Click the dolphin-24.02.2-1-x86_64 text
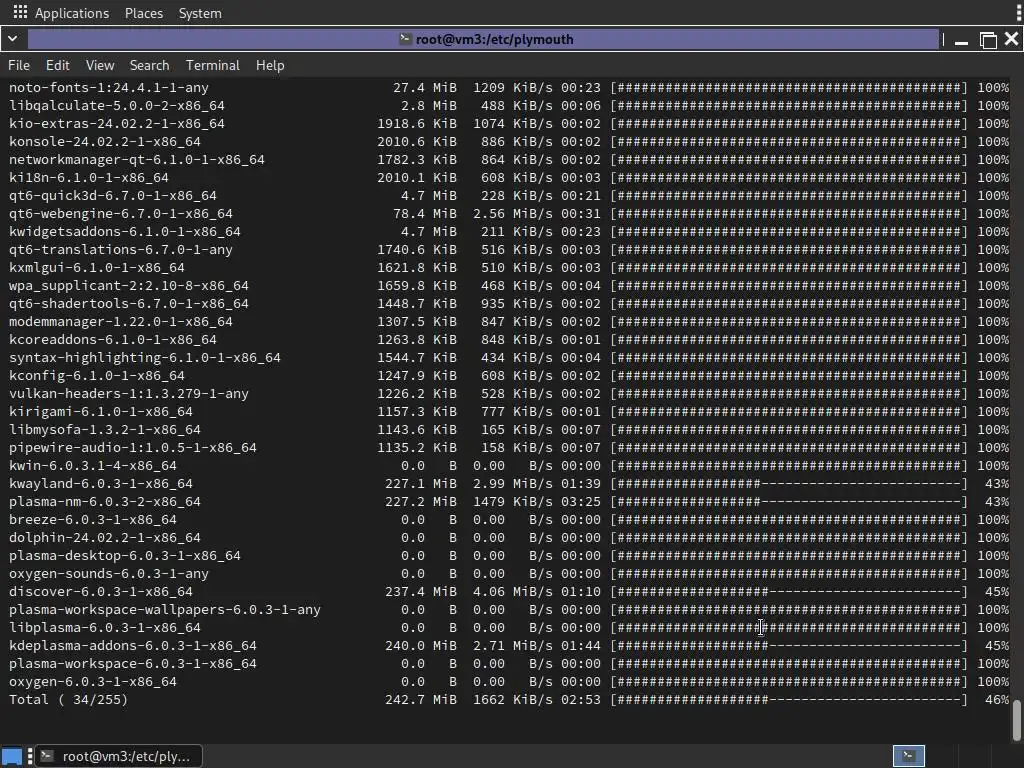The height and width of the screenshot is (768, 1024). 104,538
